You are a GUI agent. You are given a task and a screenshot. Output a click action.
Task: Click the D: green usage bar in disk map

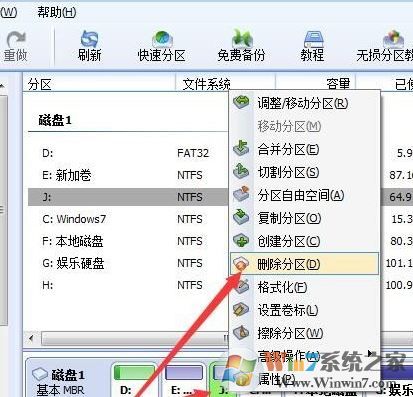(x=134, y=373)
